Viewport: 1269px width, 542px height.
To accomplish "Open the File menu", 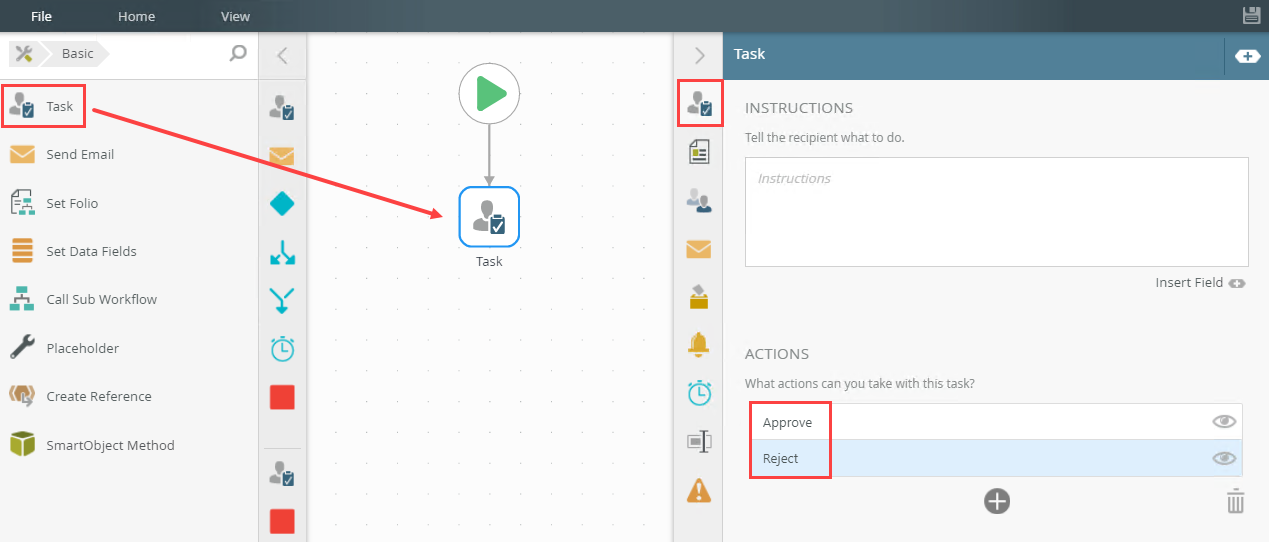I will (x=41, y=16).
